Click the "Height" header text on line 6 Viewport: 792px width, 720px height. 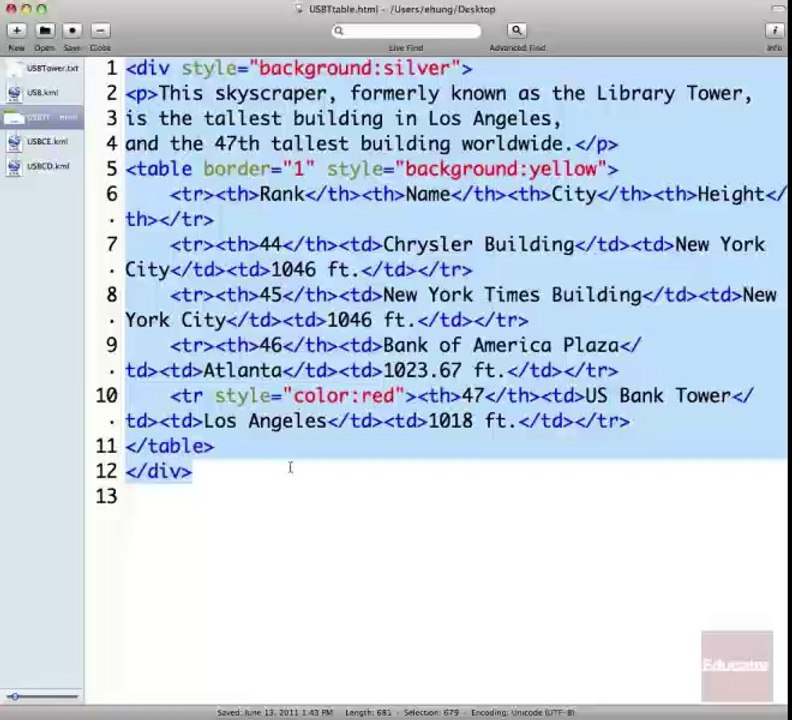coord(731,194)
